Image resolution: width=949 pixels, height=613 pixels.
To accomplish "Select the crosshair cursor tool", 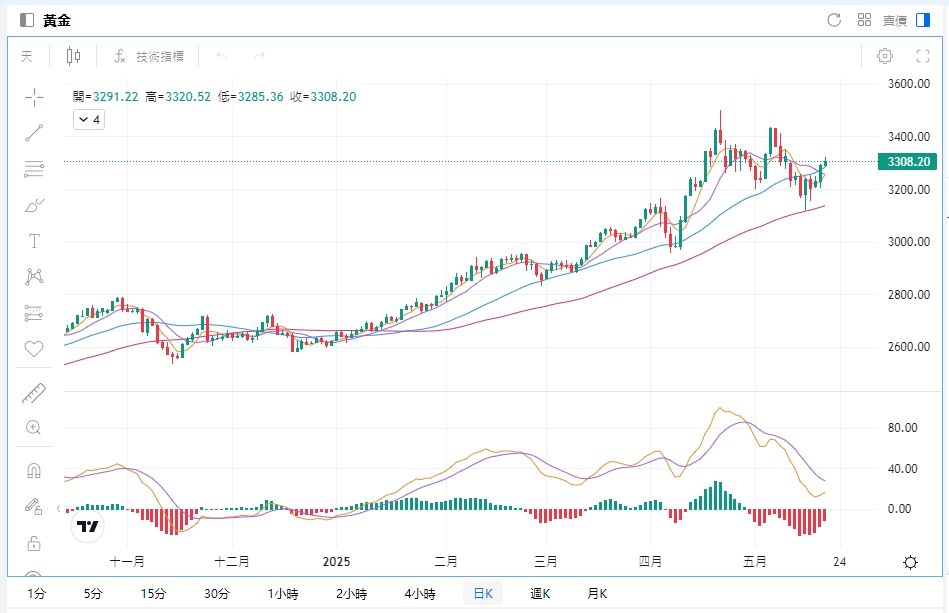I will pyautogui.click(x=34, y=96).
